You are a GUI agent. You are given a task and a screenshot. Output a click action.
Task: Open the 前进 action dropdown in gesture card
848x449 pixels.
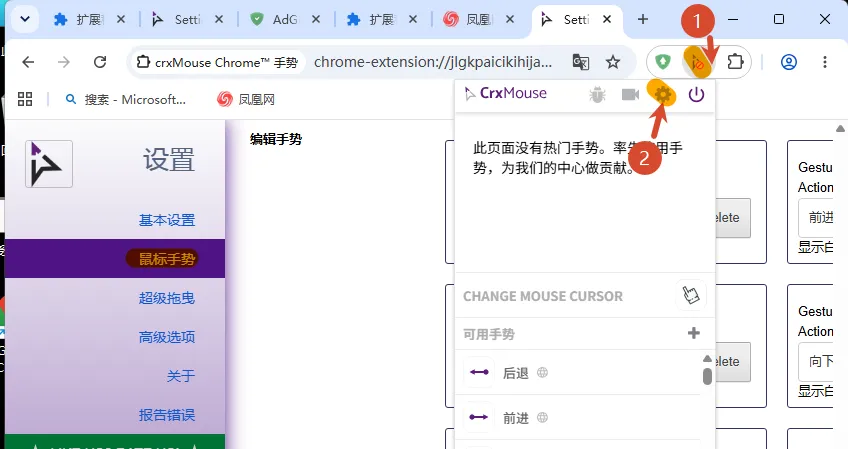(816, 217)
